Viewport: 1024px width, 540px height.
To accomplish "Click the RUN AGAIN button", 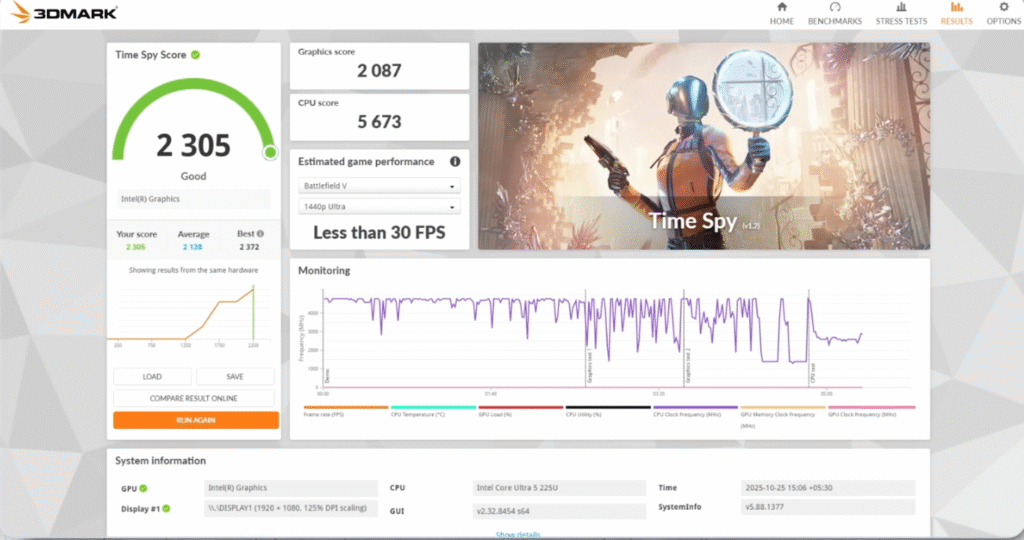I will click(195, 420).
